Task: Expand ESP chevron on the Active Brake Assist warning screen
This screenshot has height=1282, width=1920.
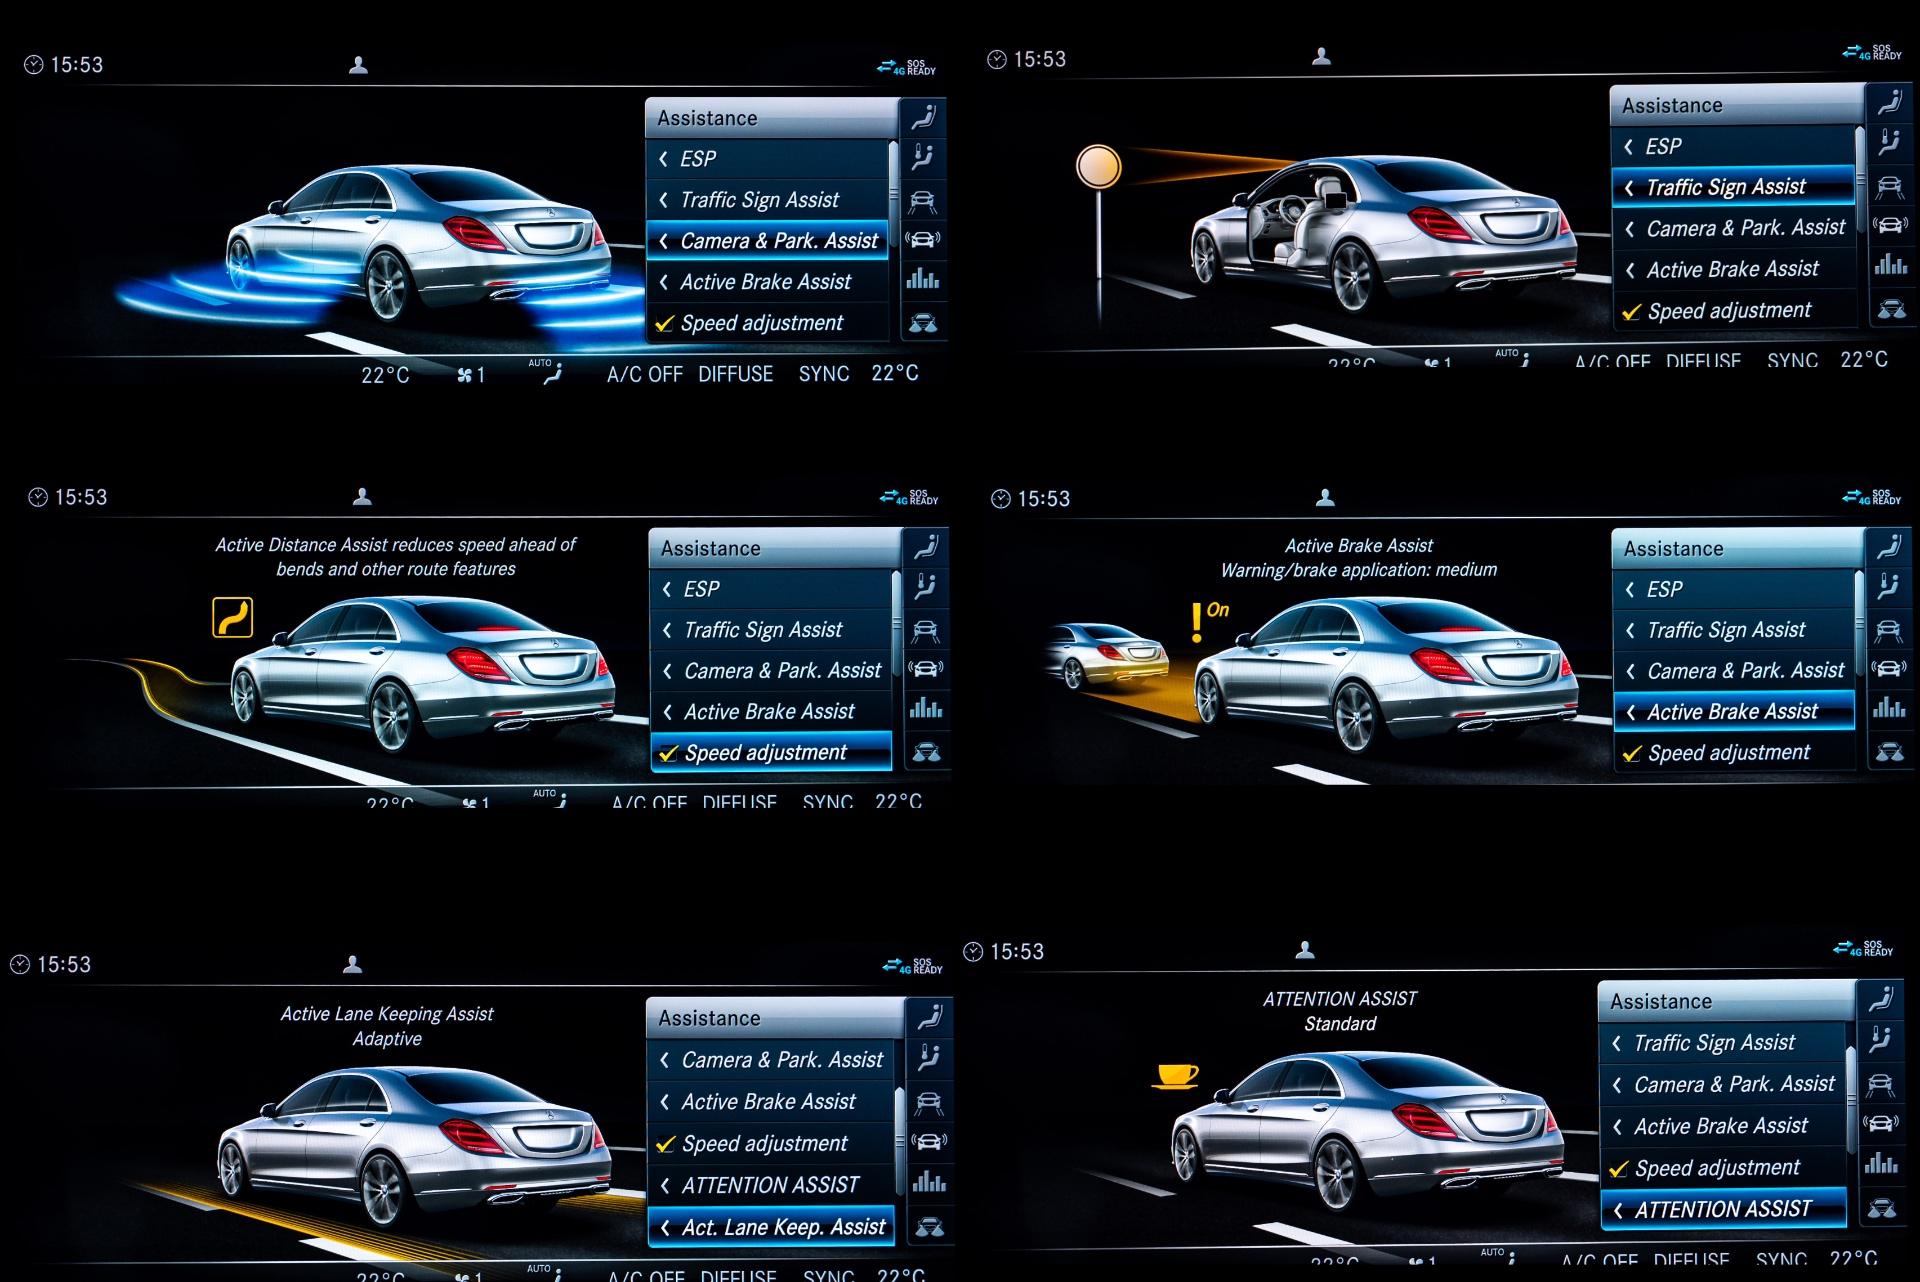Action: click(x=1630, y=590)
